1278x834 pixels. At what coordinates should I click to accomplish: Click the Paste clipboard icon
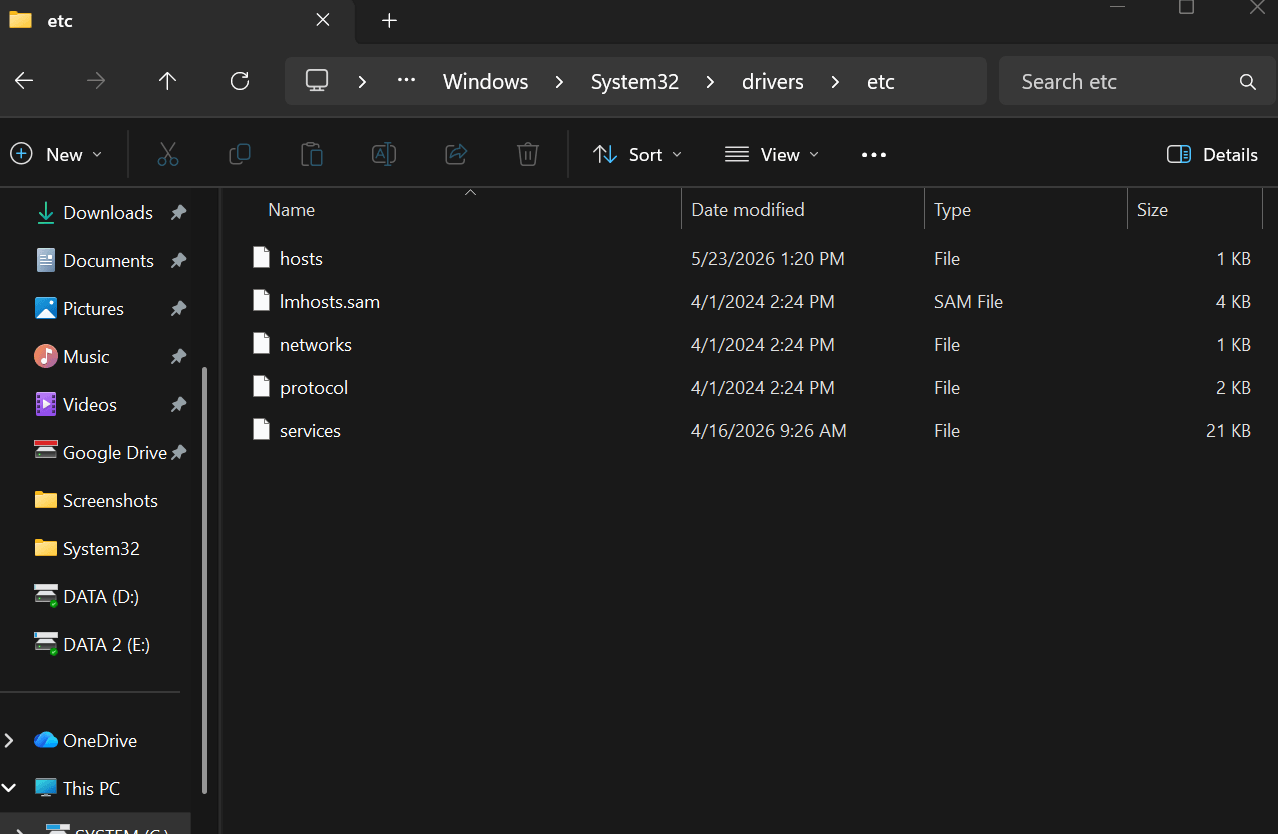coord(312,154)
